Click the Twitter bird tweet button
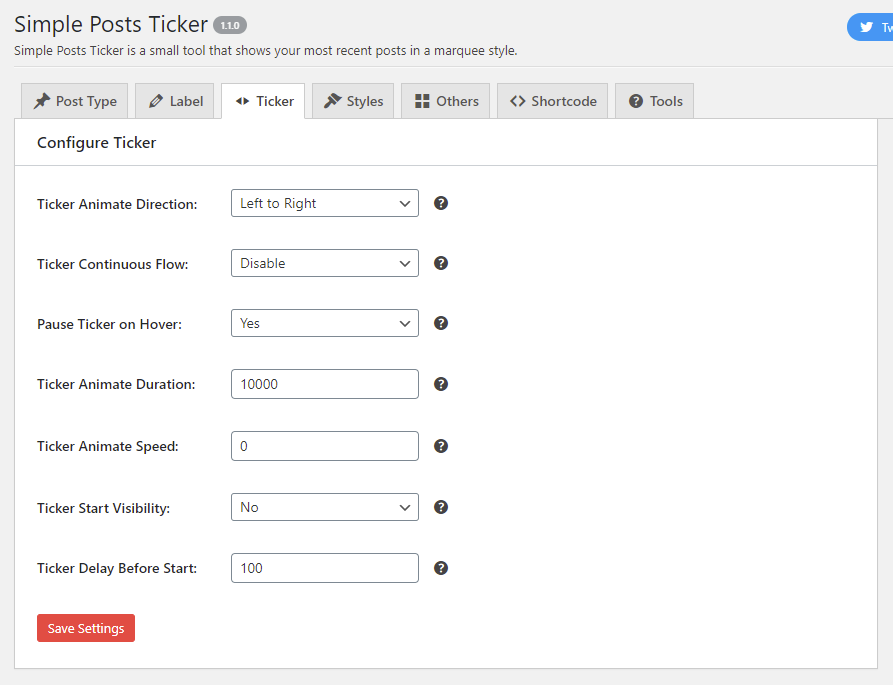Viewport: 893px width, 685px height. [870, 27]
